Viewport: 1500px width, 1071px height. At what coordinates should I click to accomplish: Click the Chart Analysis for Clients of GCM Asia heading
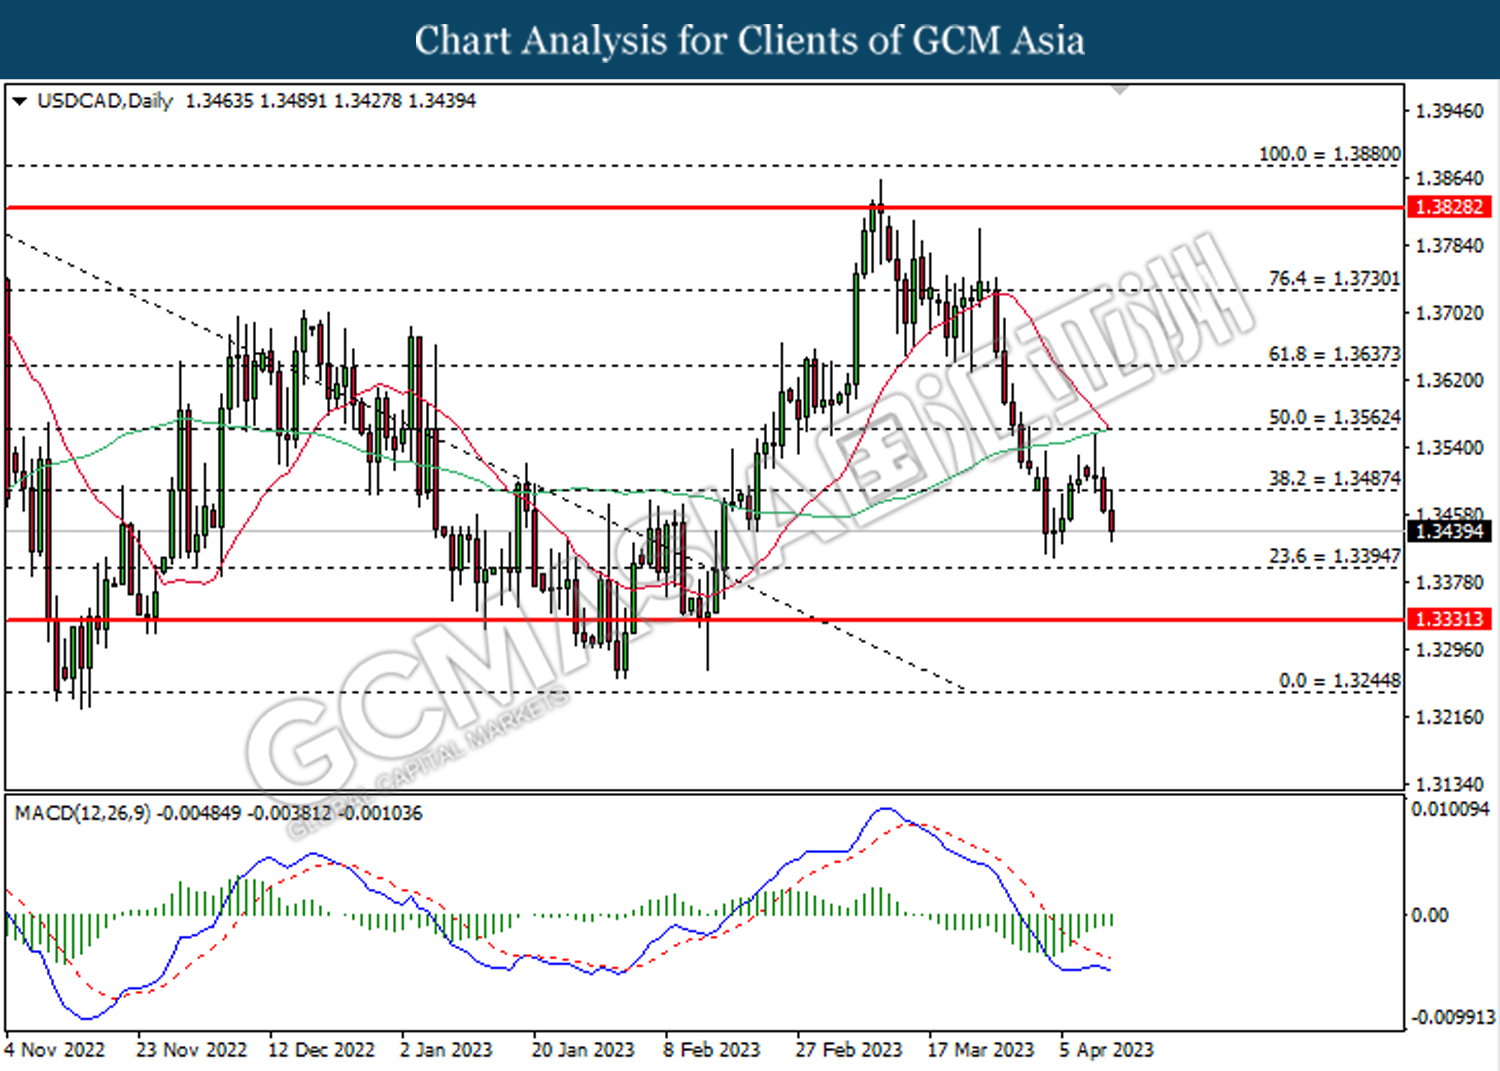point(750,40)
